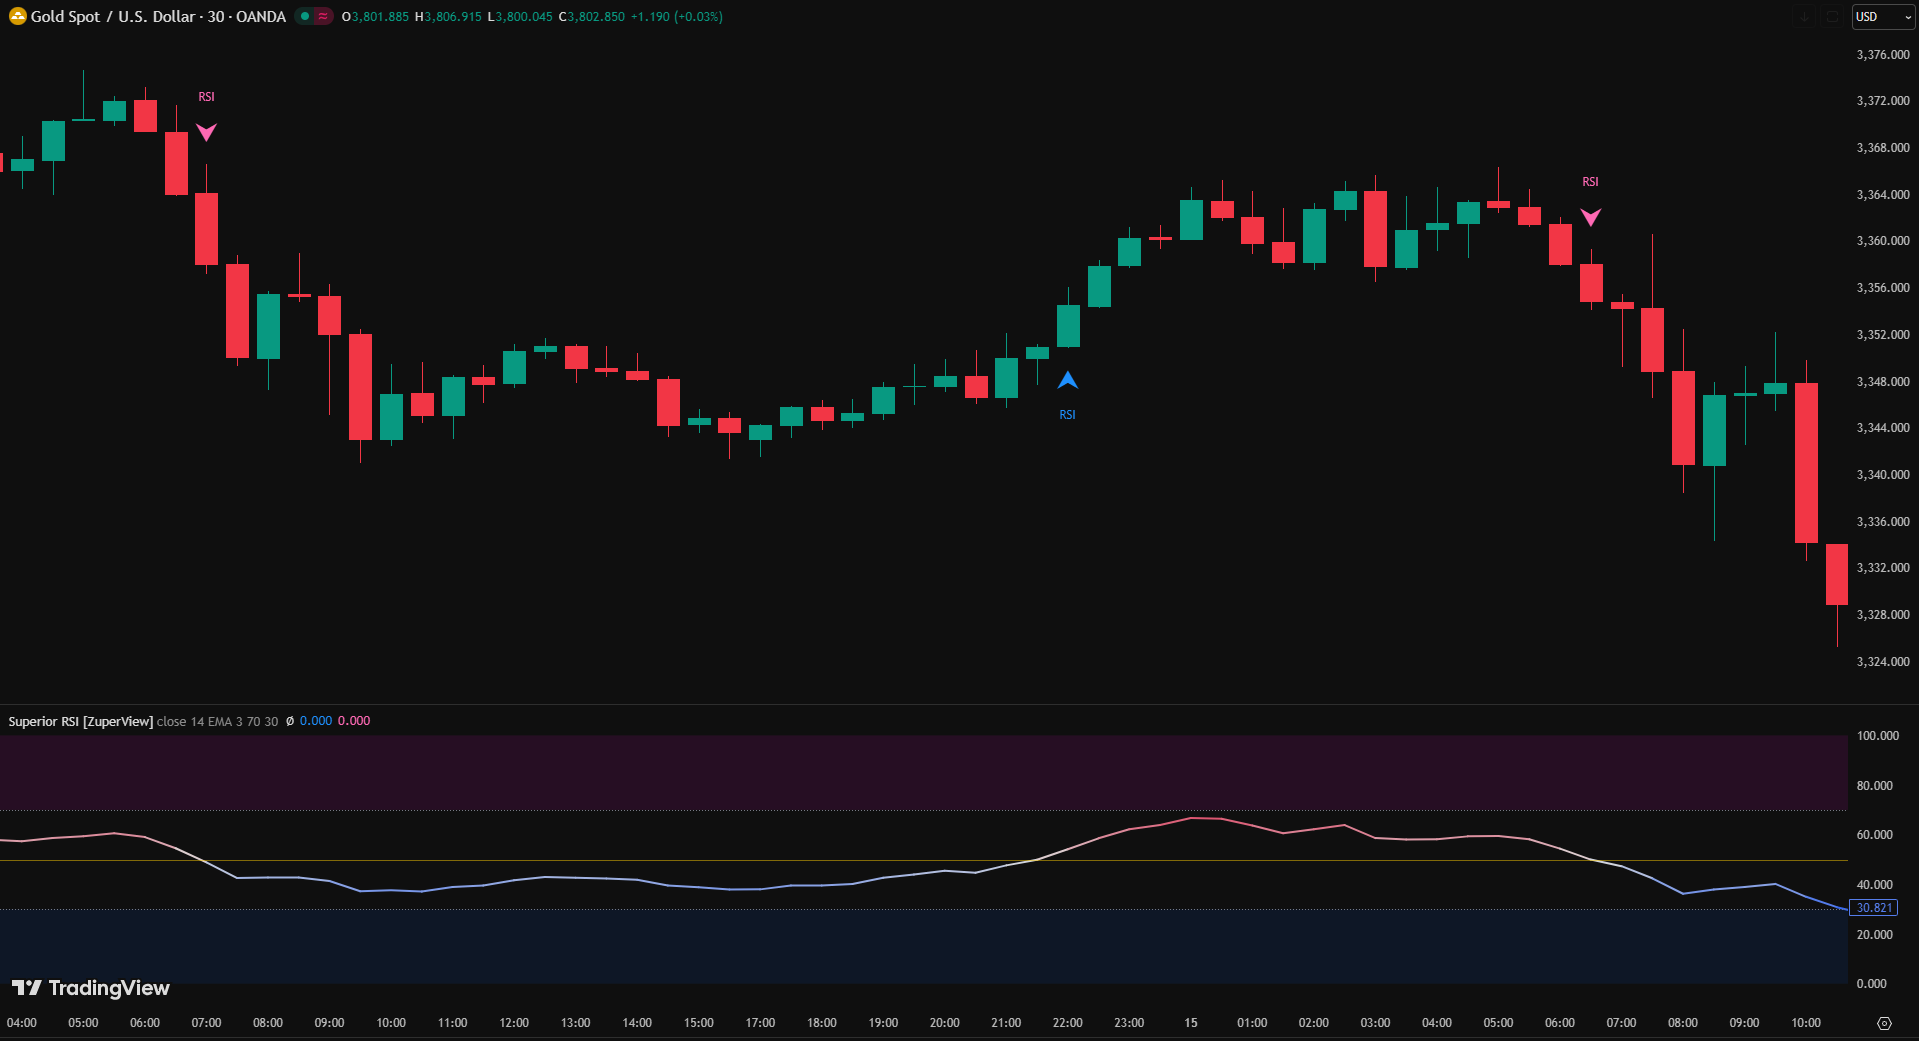
Task: Click the 12:00 time axis label
Action: tap(514, 1023)
